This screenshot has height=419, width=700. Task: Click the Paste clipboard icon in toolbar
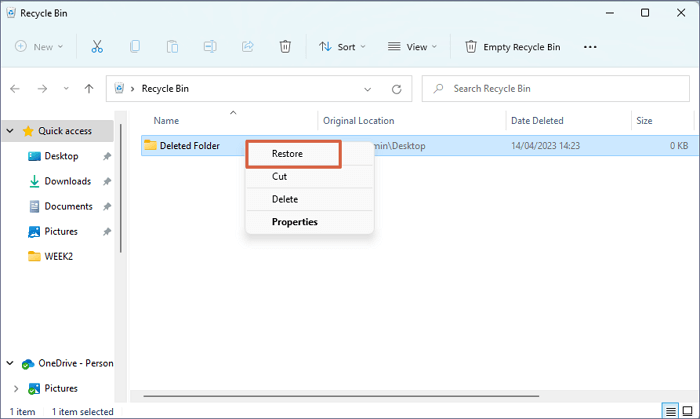point(172,47)
